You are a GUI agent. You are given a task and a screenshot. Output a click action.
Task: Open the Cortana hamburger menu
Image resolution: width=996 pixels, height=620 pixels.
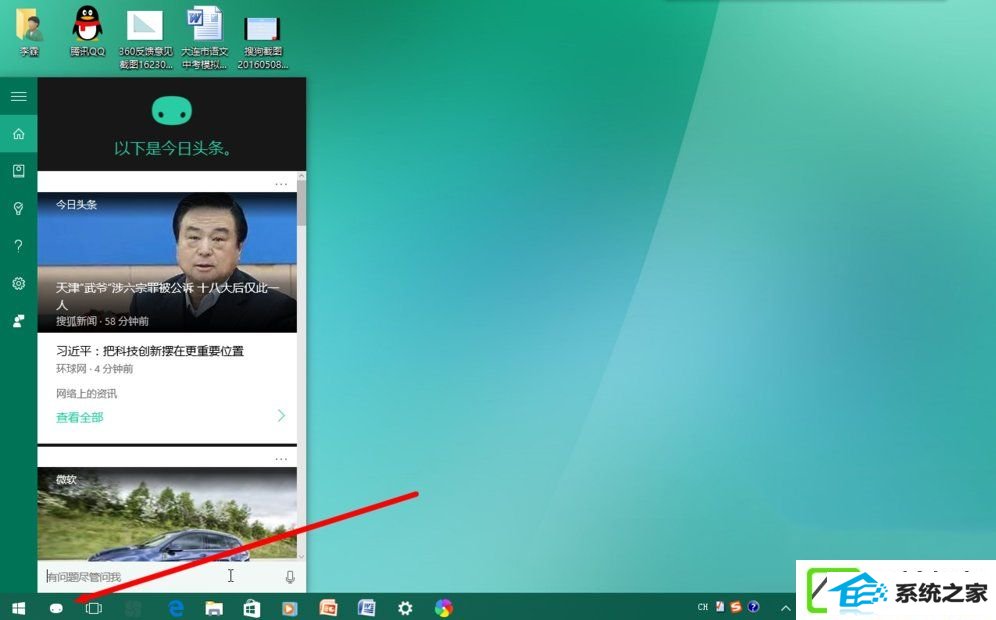(18, 97)
